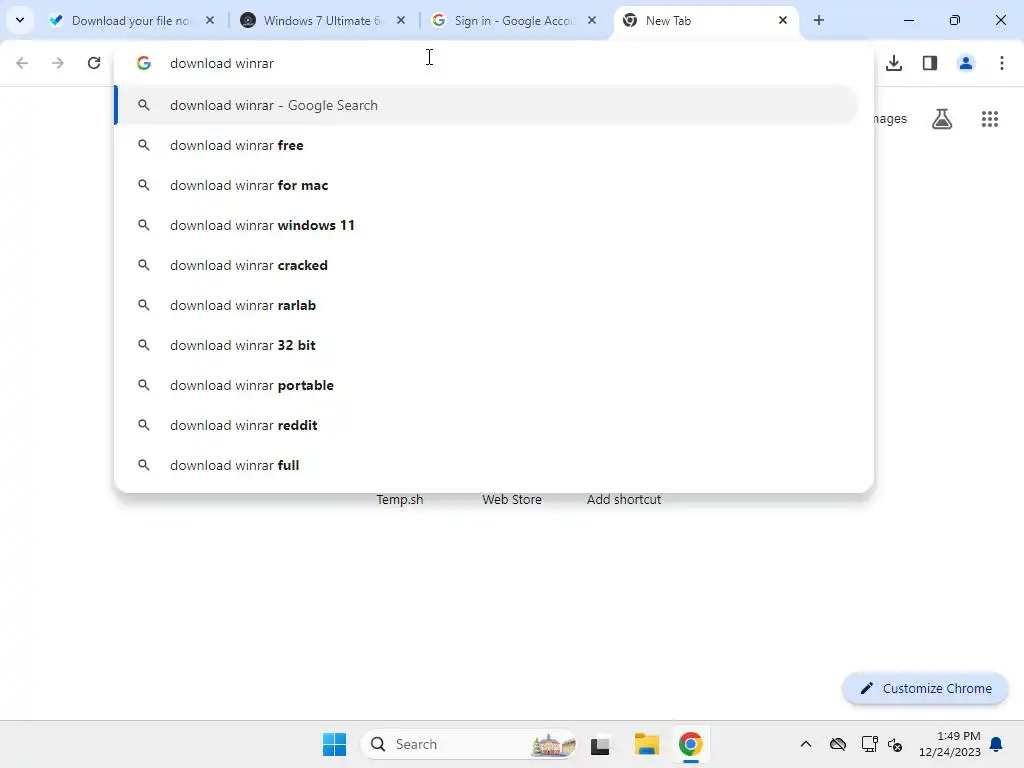Open Task View on the taskbar
1024x768 pixels.
[600, 744]
